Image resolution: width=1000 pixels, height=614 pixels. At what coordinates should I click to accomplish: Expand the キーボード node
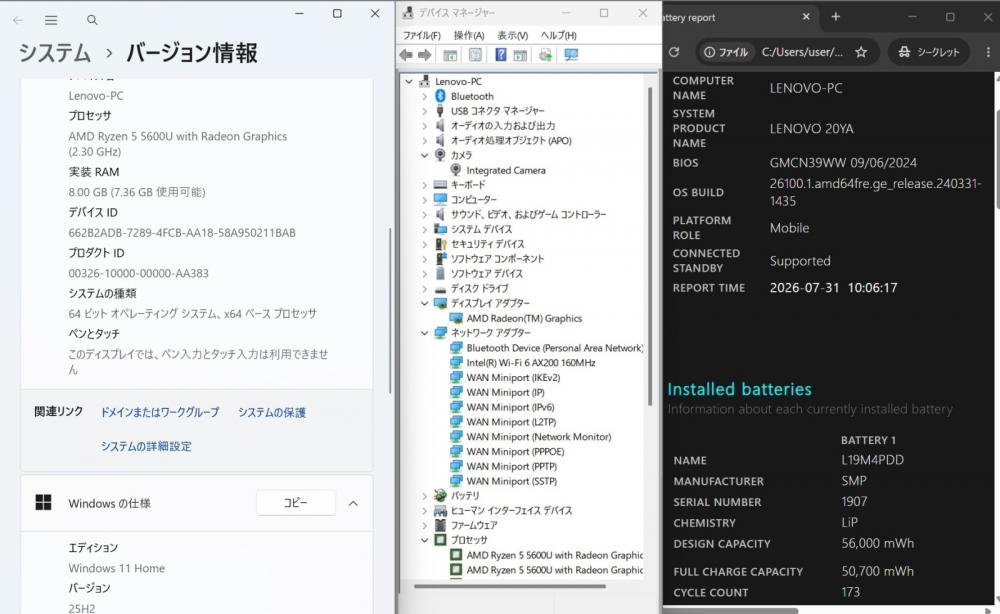coord(425,185)
